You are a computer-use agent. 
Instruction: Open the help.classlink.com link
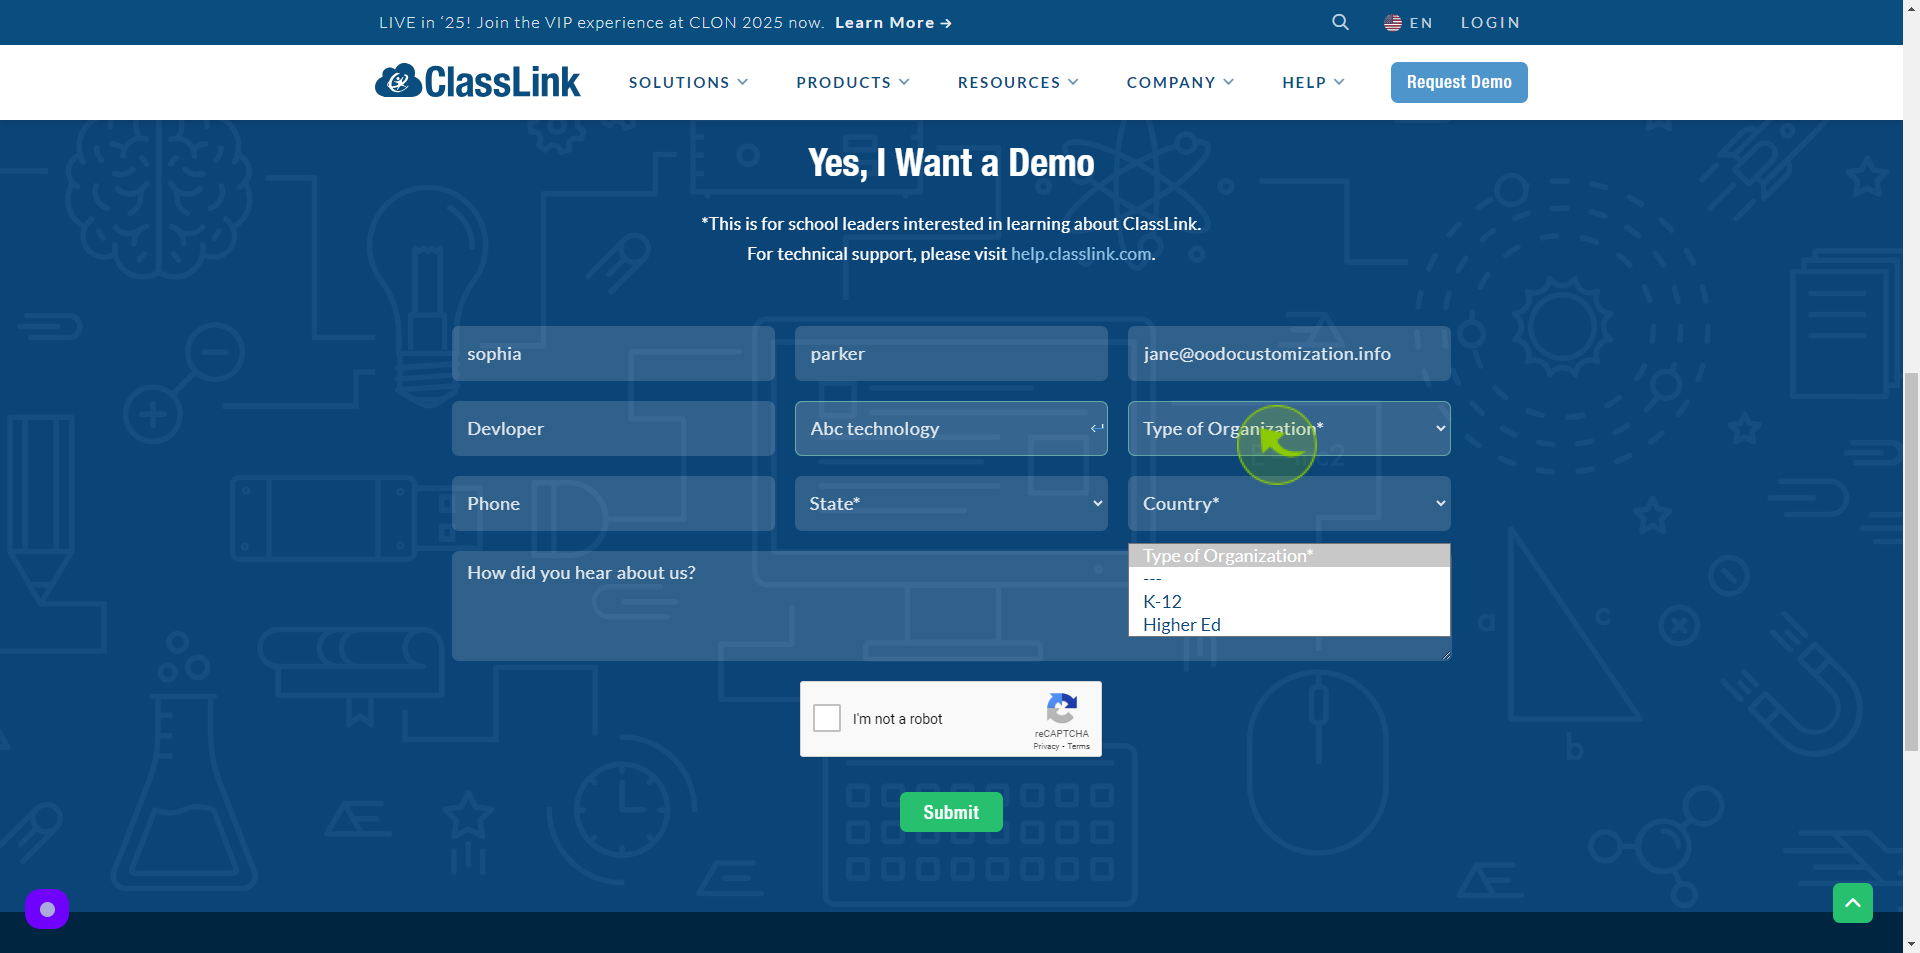coord(1081,254)
